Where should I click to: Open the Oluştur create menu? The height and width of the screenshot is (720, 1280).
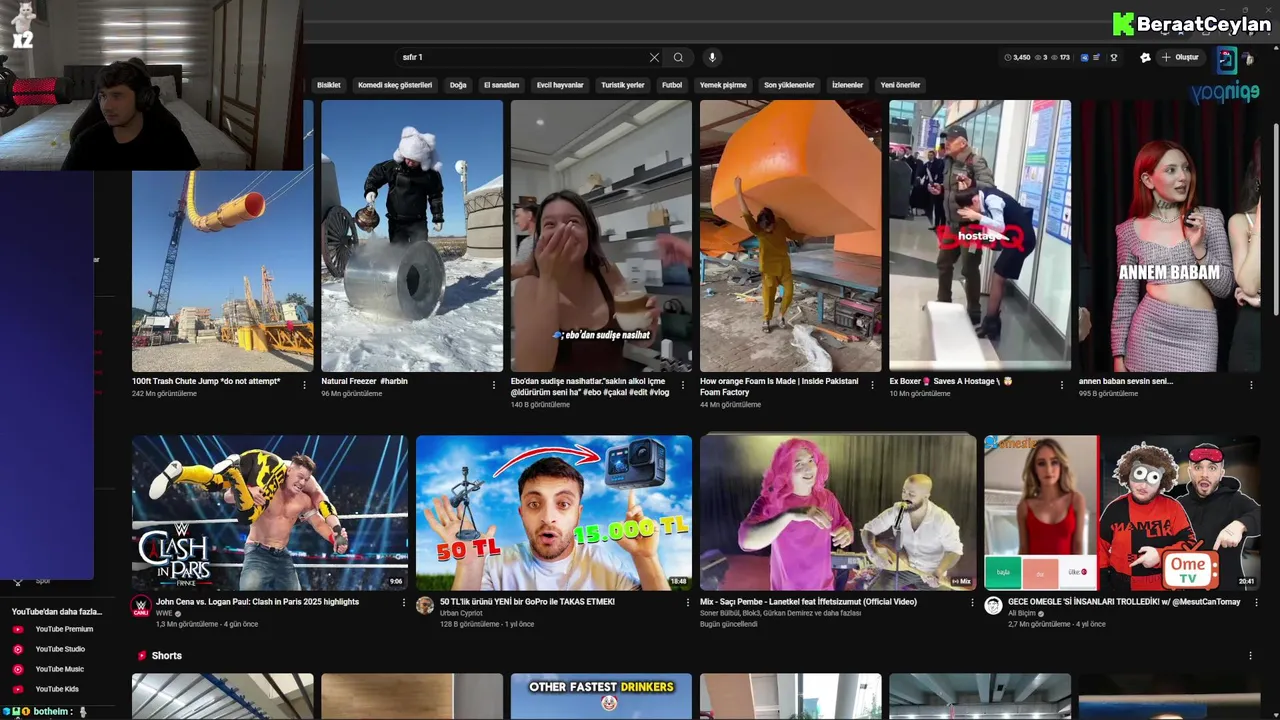(1180, 58)
